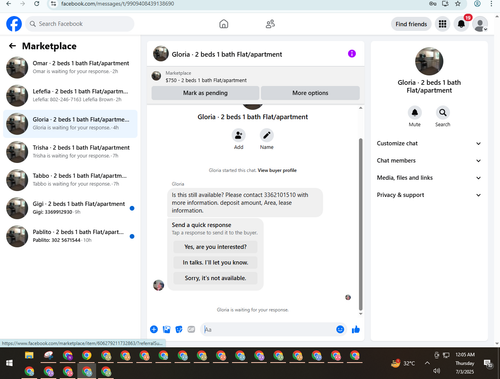Screen dimensions: 500x379
Task: Send 'In talks. I'll let you know.' response
Action: 215,263
